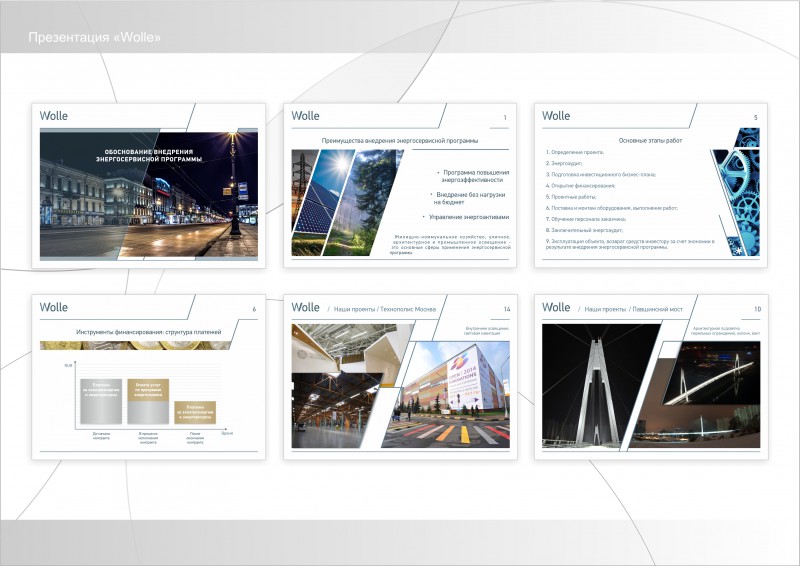Open the «Основные этапы работ» slide

pos(651,186)
